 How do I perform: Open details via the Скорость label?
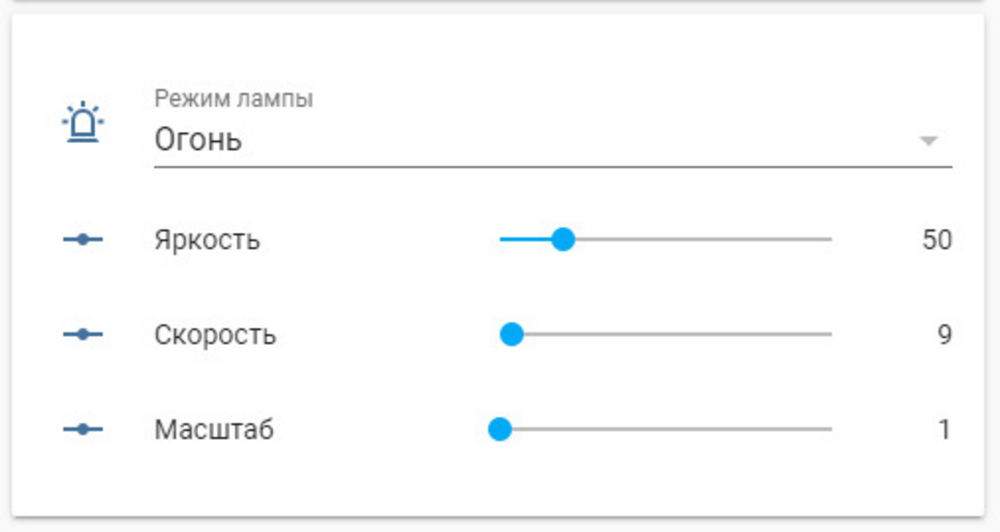(215, 335)
